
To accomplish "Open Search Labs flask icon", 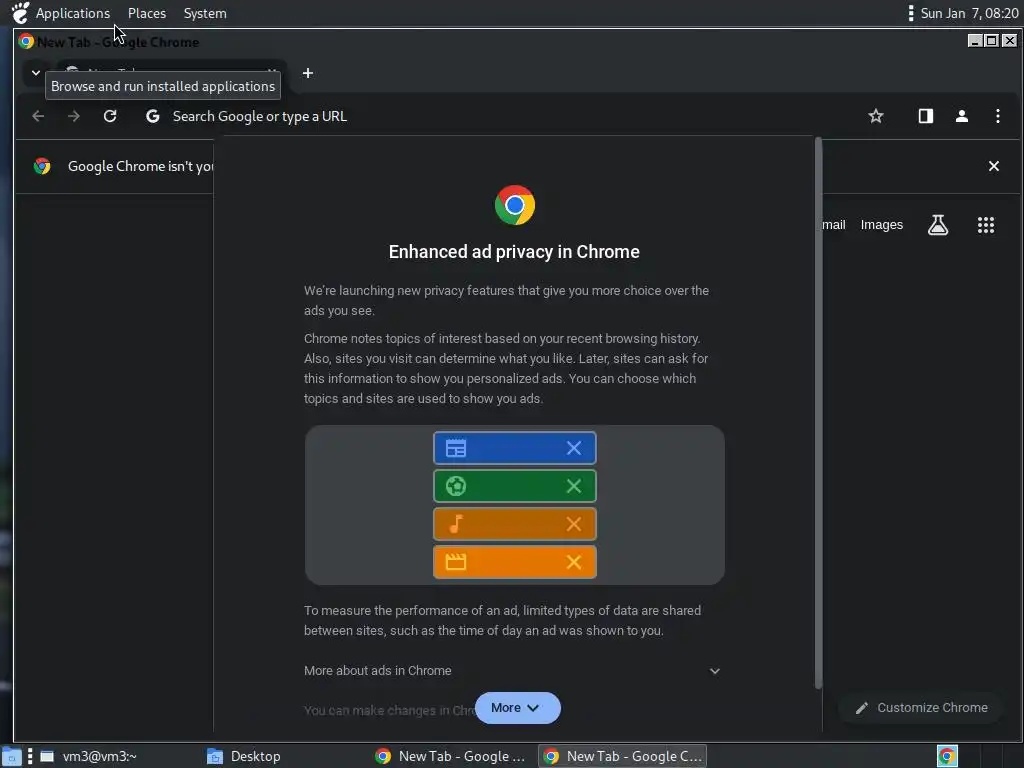I will [x=938, y=225].
